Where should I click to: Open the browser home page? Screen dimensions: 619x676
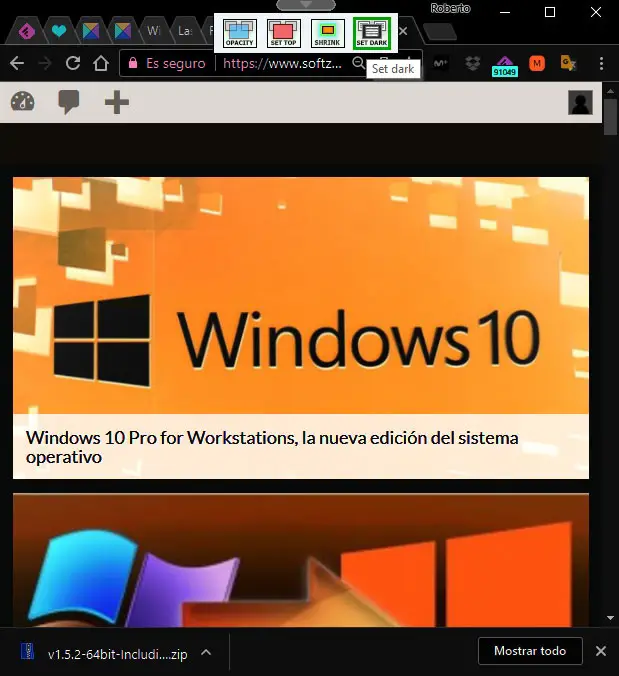pyautogui.click(x=101, y=63)
